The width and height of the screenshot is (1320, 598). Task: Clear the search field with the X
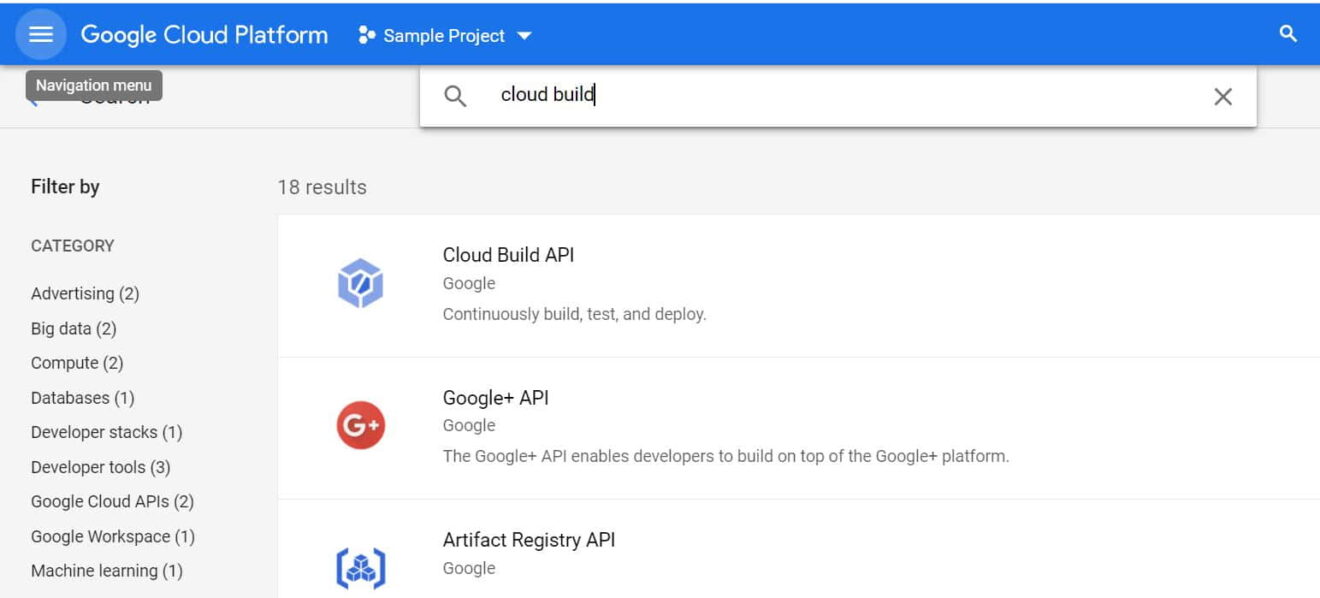pos(1224,97)
